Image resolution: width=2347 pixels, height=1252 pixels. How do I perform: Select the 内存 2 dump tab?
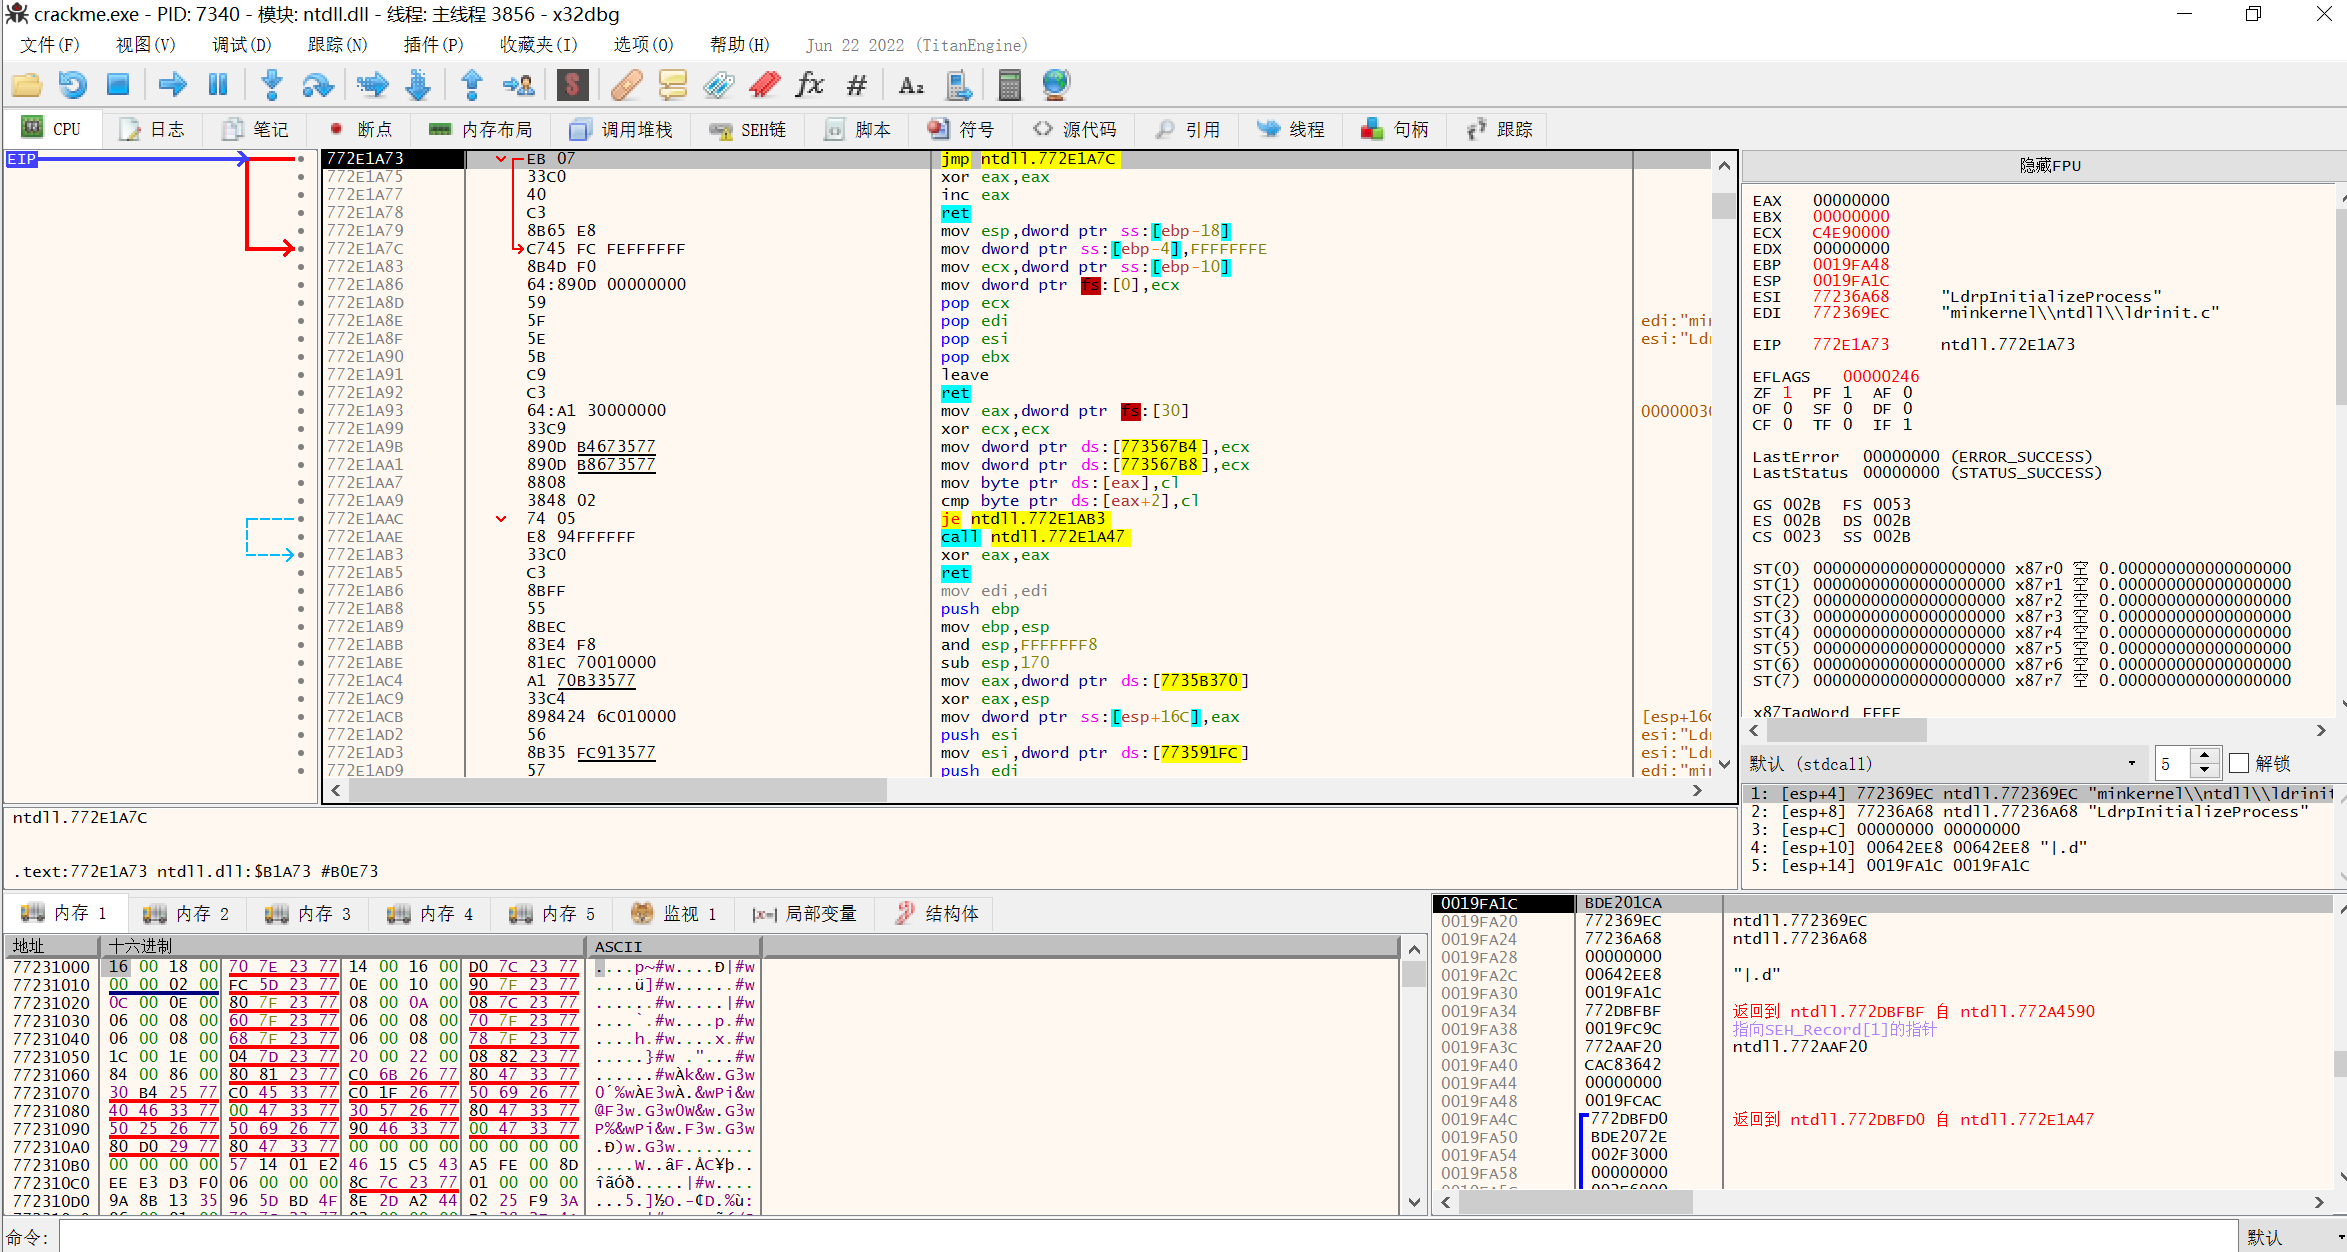point(187,913)
